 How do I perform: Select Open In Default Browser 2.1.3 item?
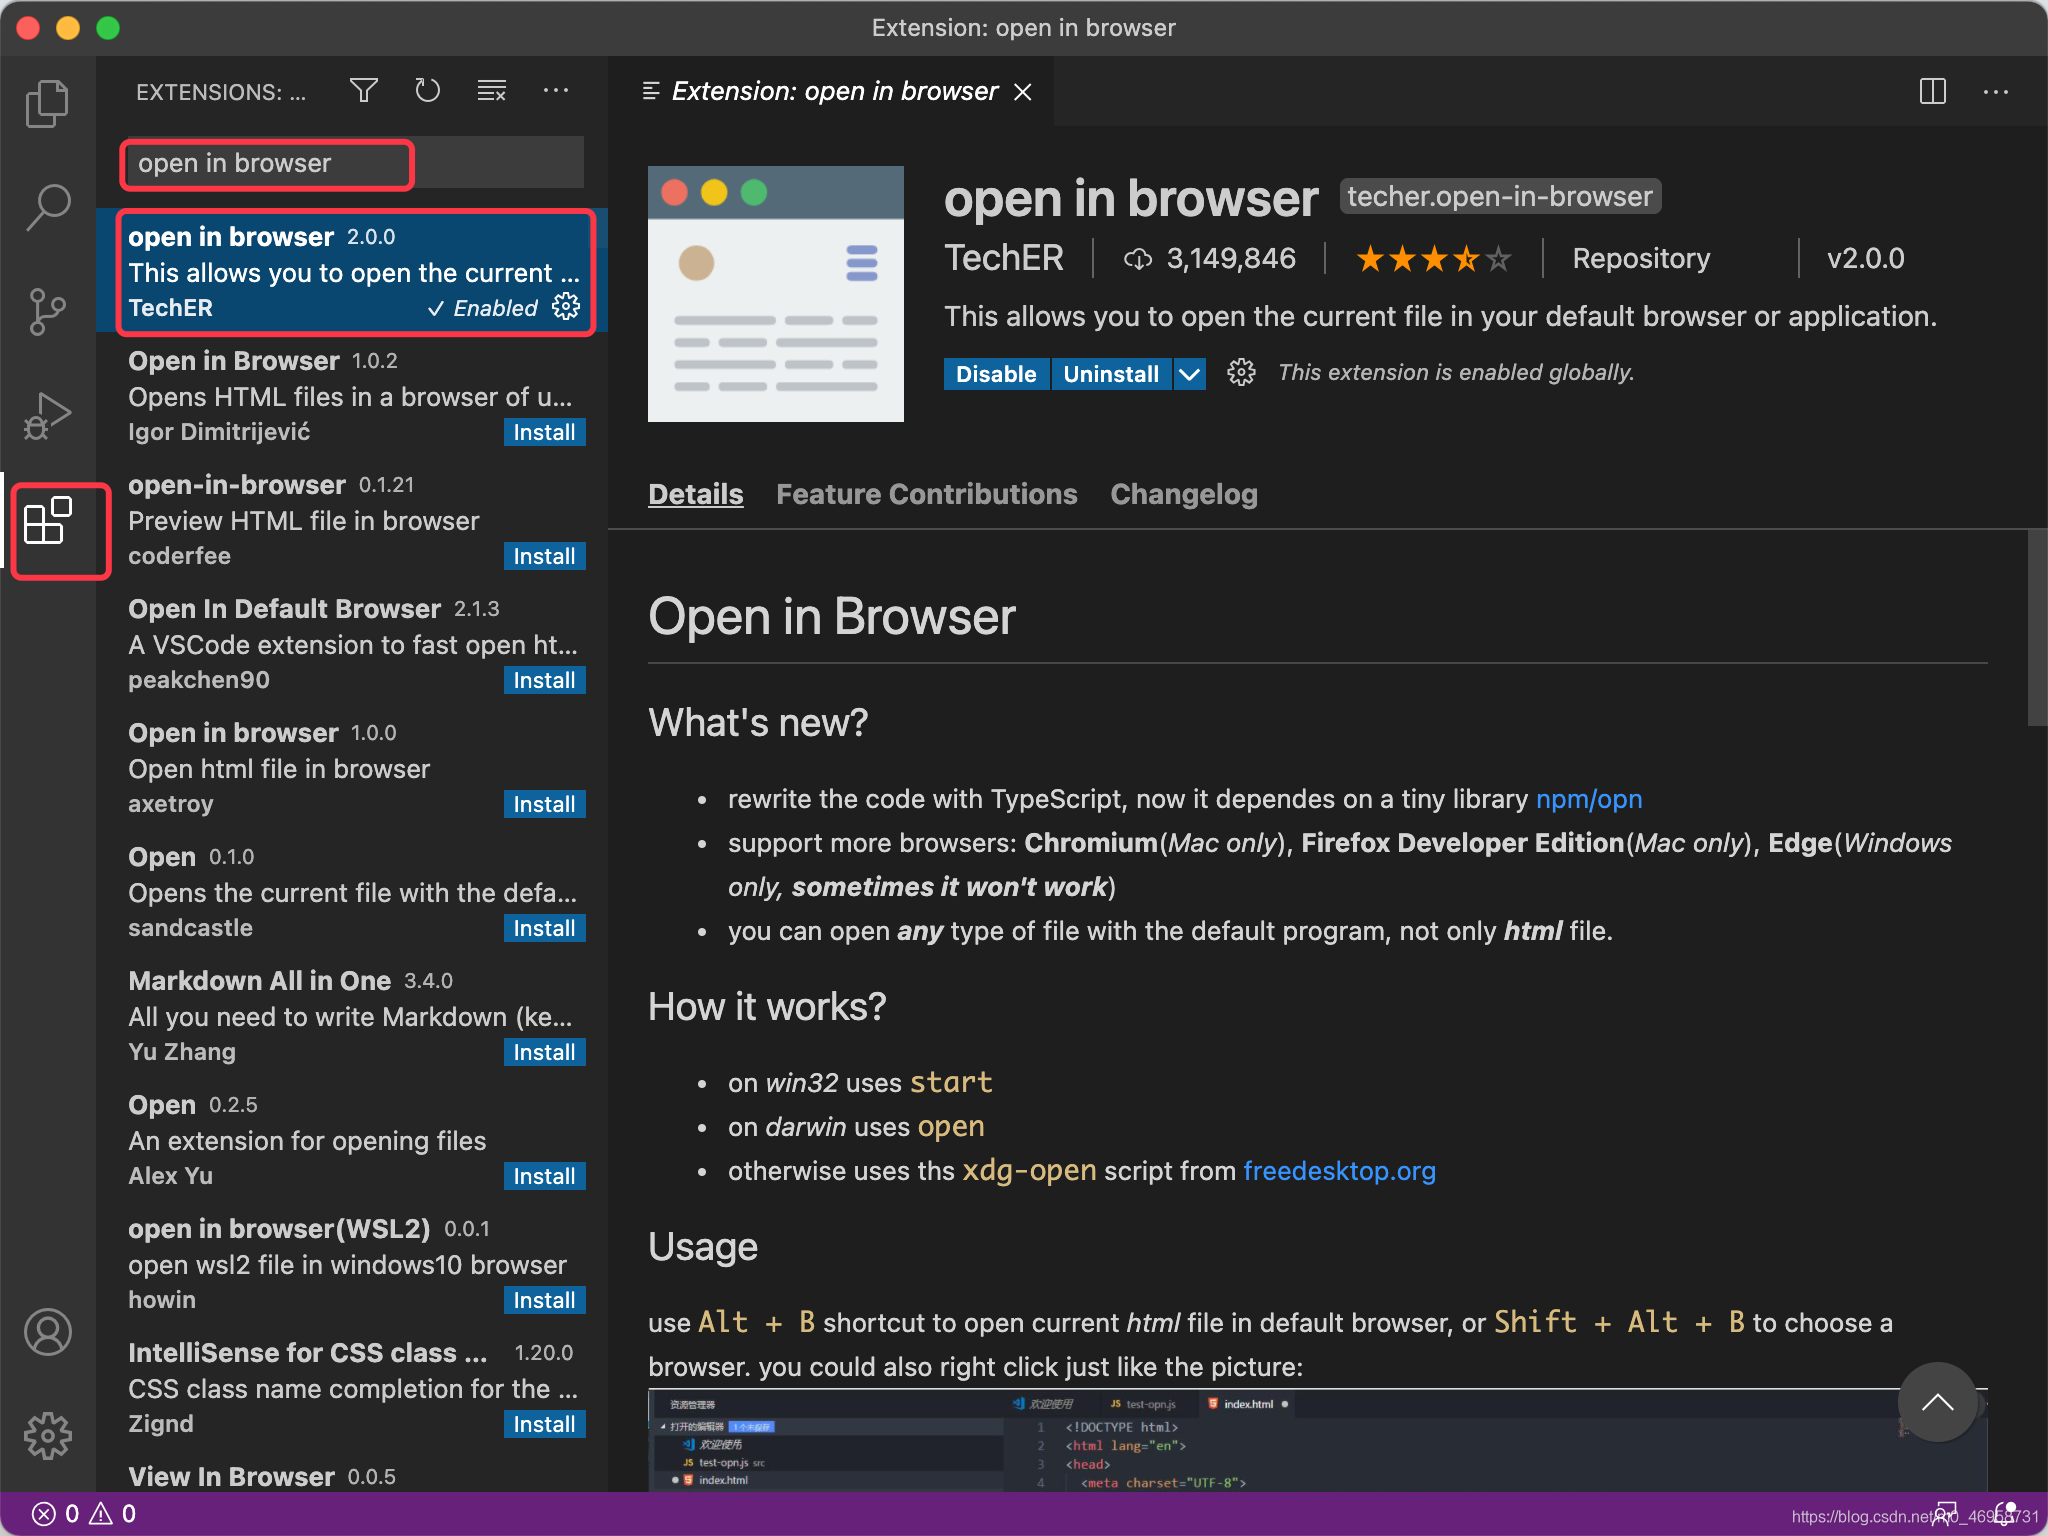pyautogui.click(x=352, y=644)
